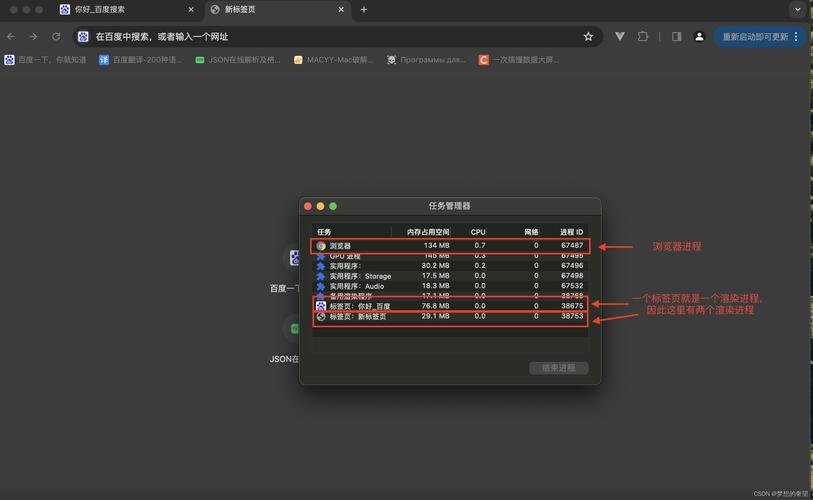This screenshot has width=813, height=500.
Task: Open the MACYY-Mac破解 bookmark
Action: click(x=333, y=60)
